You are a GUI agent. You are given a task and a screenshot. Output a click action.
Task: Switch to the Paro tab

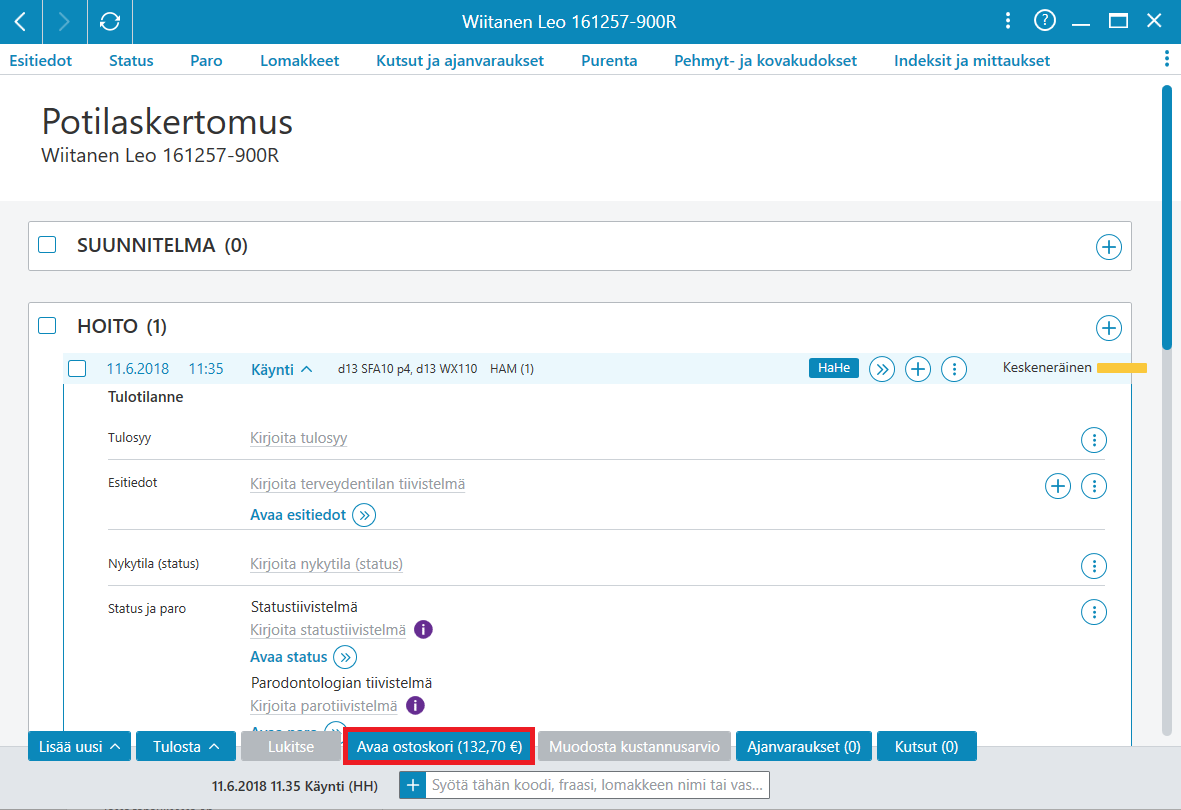(x=206, y=60)
